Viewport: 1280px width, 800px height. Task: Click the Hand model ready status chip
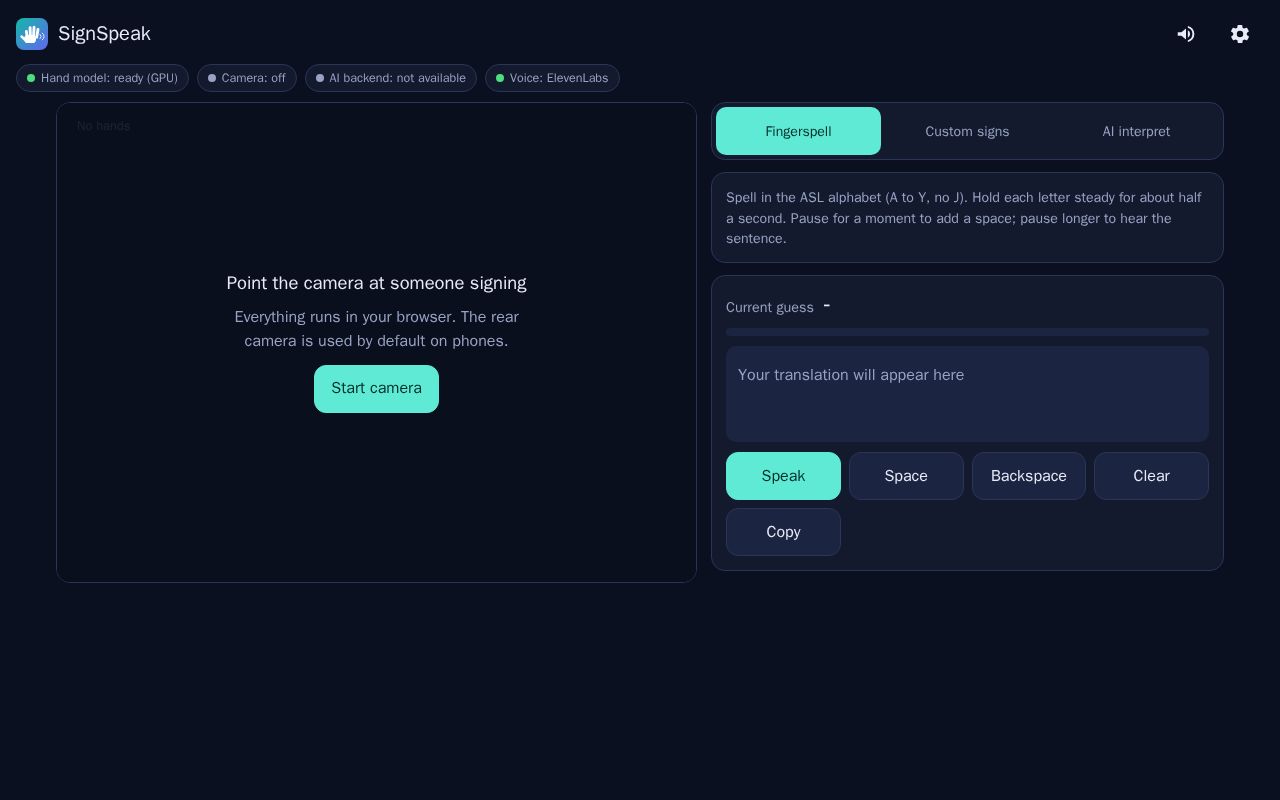[x=102, y=78]
